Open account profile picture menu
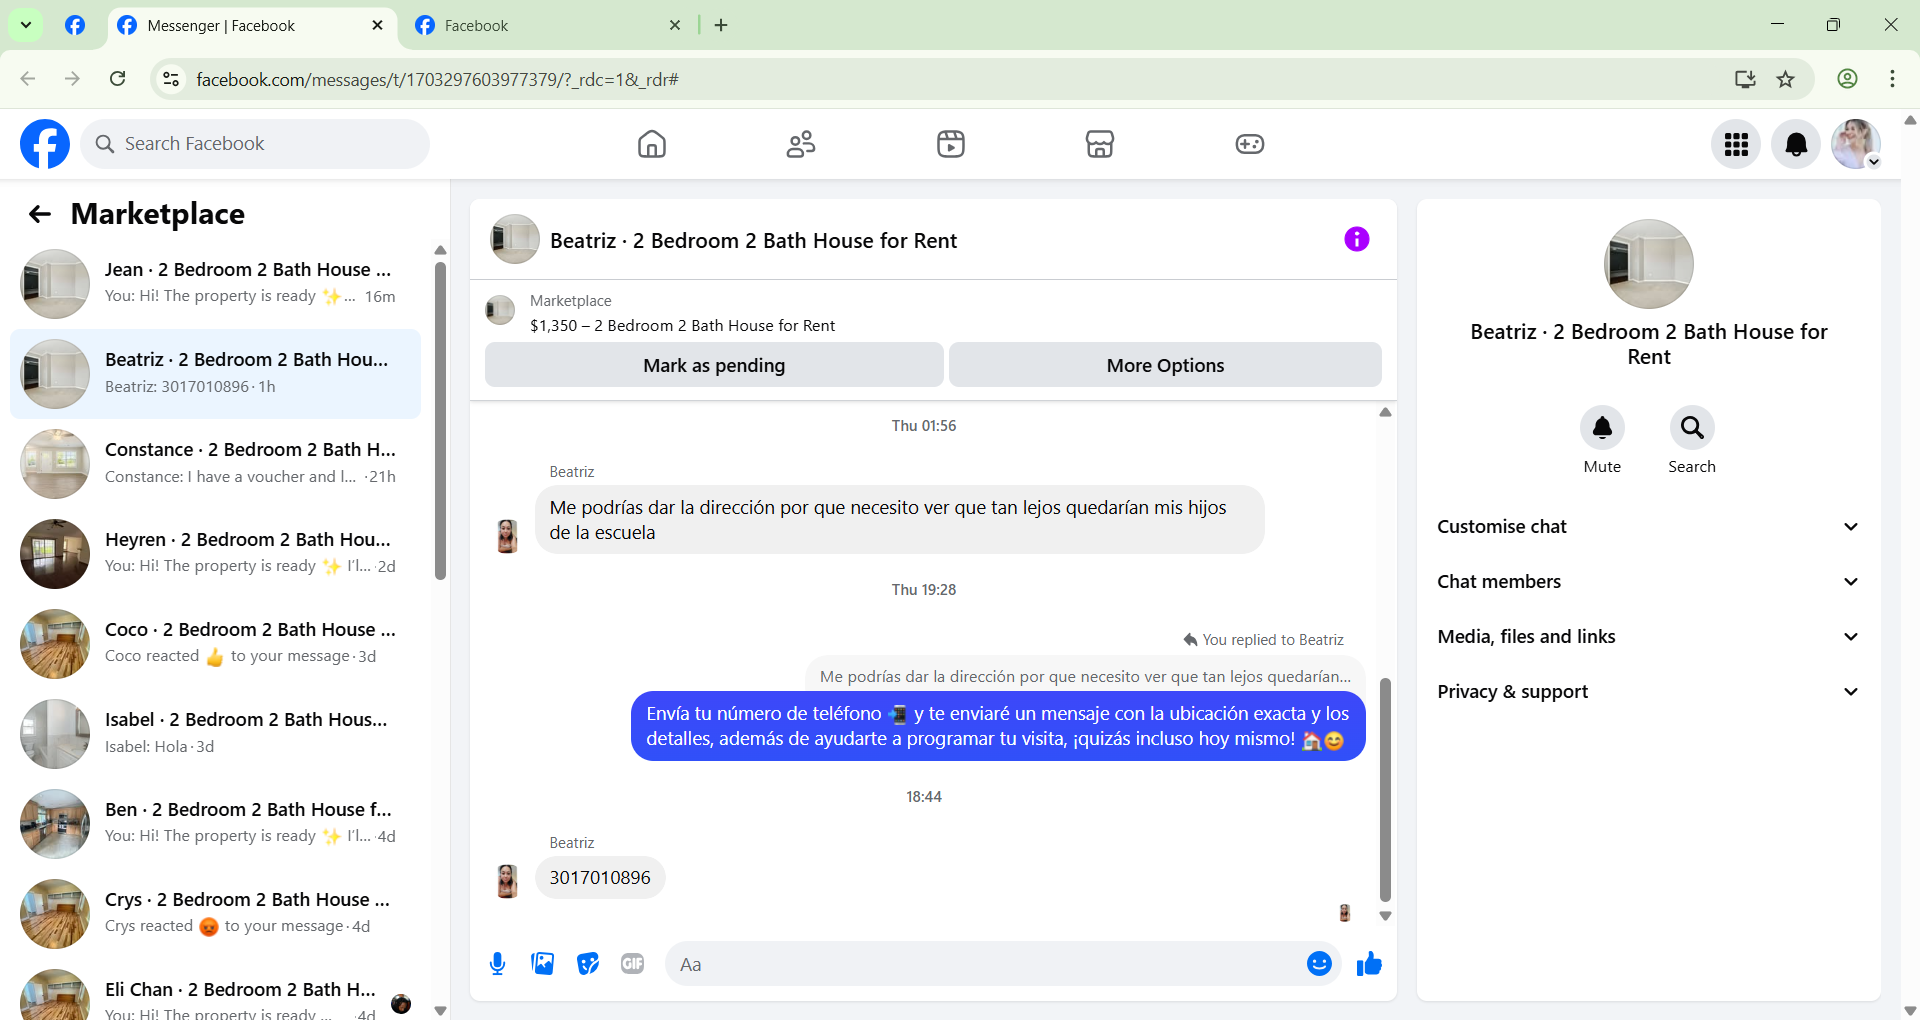The height and width of the screenshot is (1020, 1920). coord(1856,144)
